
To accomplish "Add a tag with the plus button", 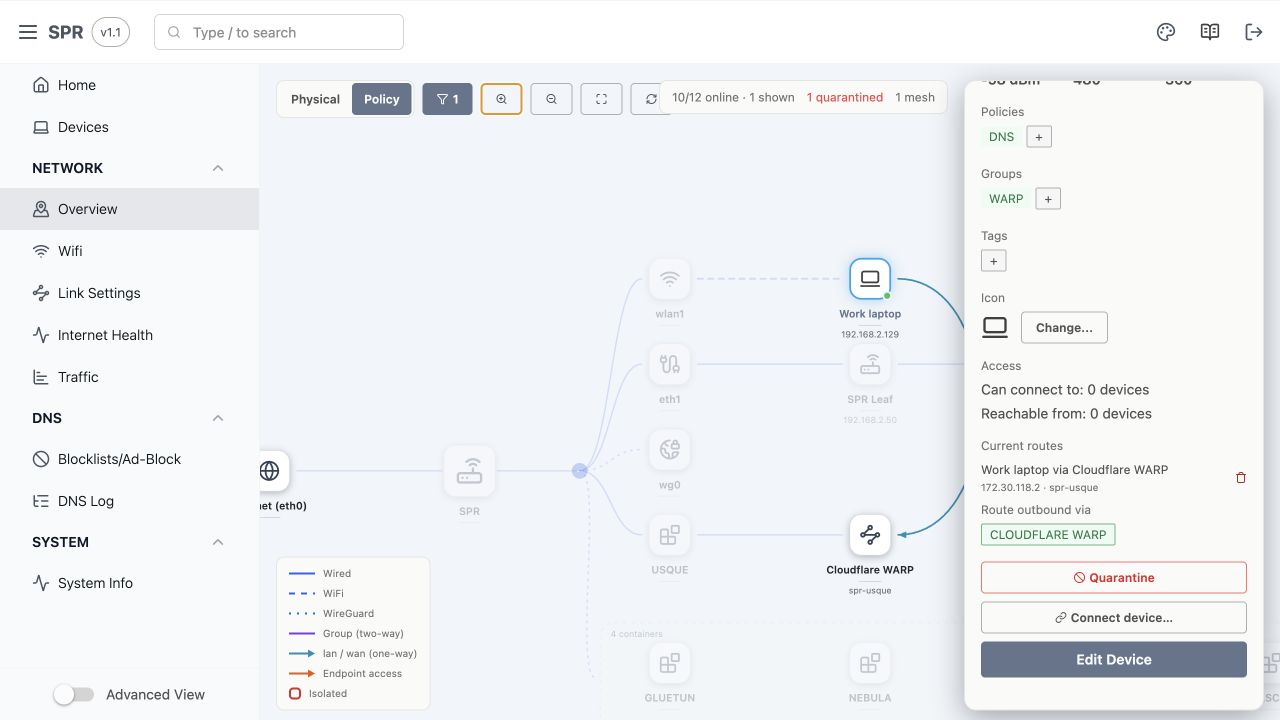I will 994,261.
